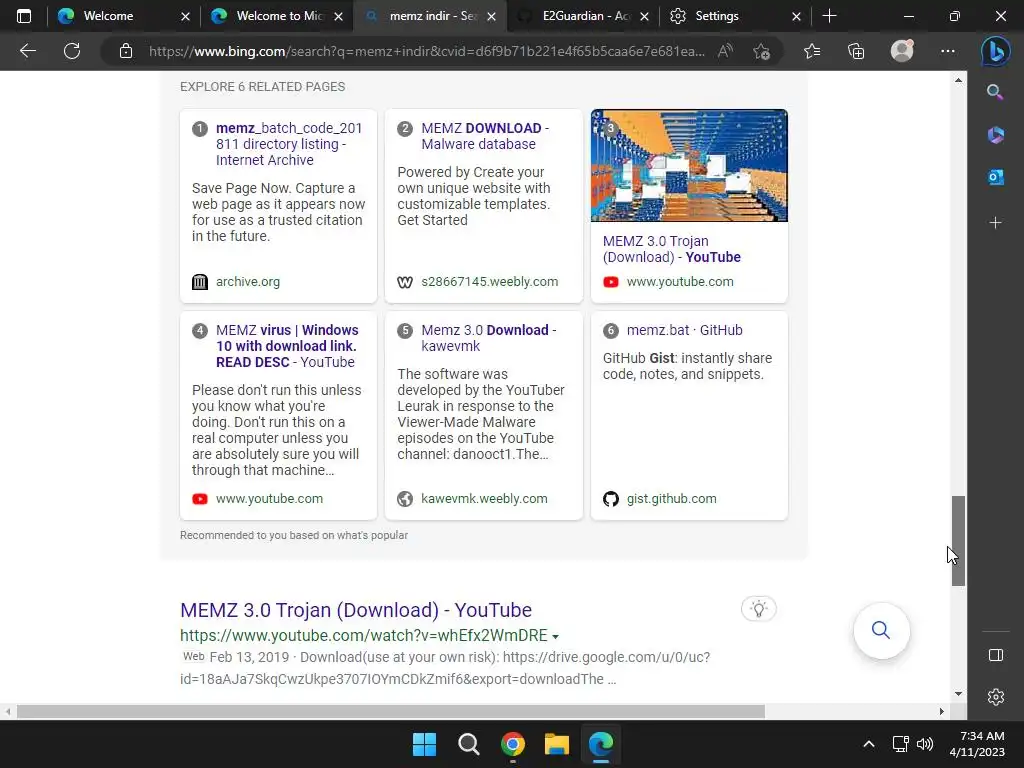This screenshot has height=768, width=1024.
Task: Open the Microsoft 365 sidebar icon
Action: coord(995,135)
